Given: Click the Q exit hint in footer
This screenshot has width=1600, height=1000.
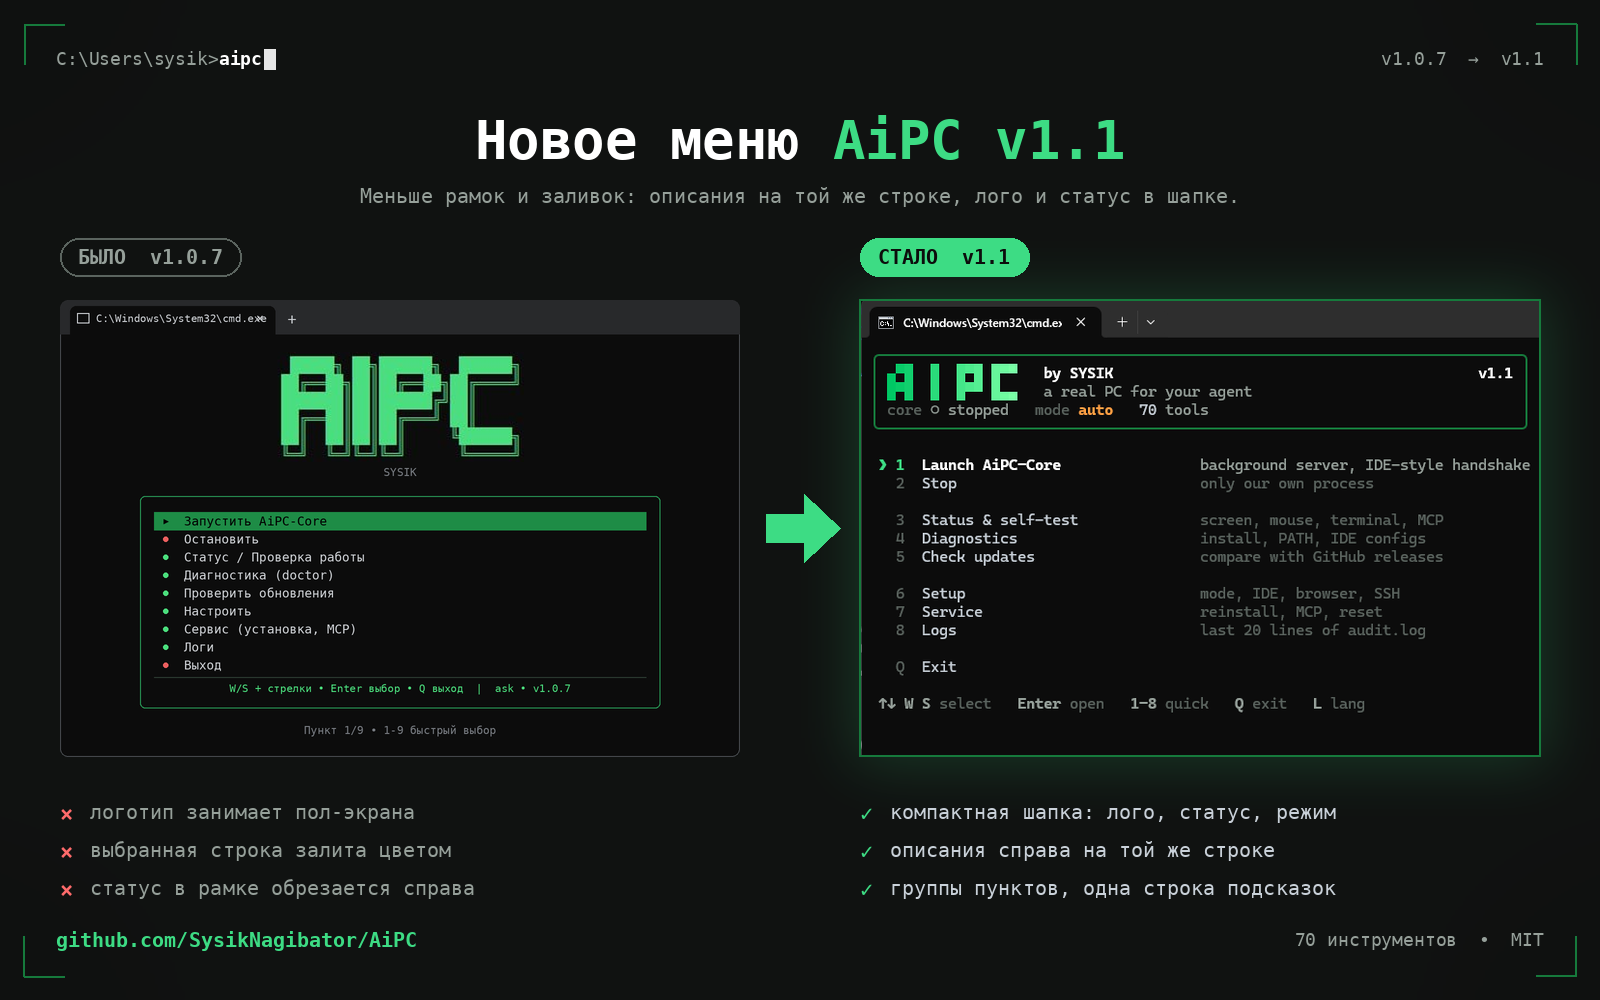Looking at the screenshot, I should 1261,704.
